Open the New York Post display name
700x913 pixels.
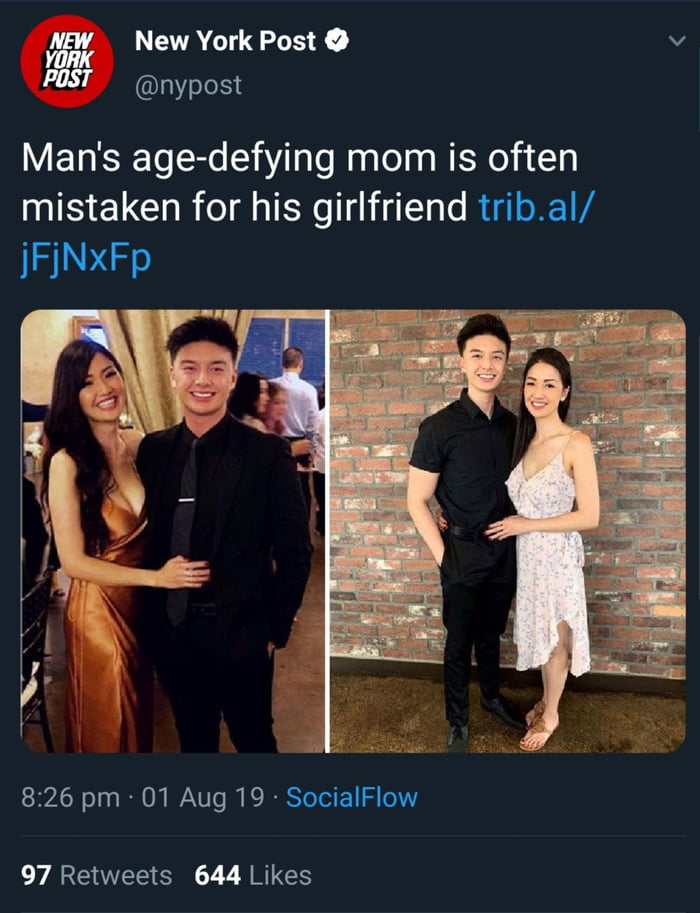225,41
